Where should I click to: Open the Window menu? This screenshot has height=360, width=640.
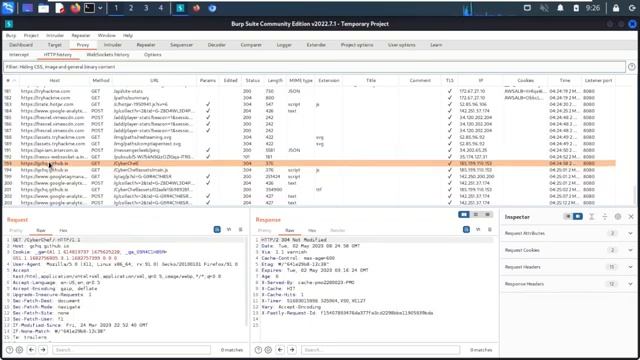(x=107, y=36)
